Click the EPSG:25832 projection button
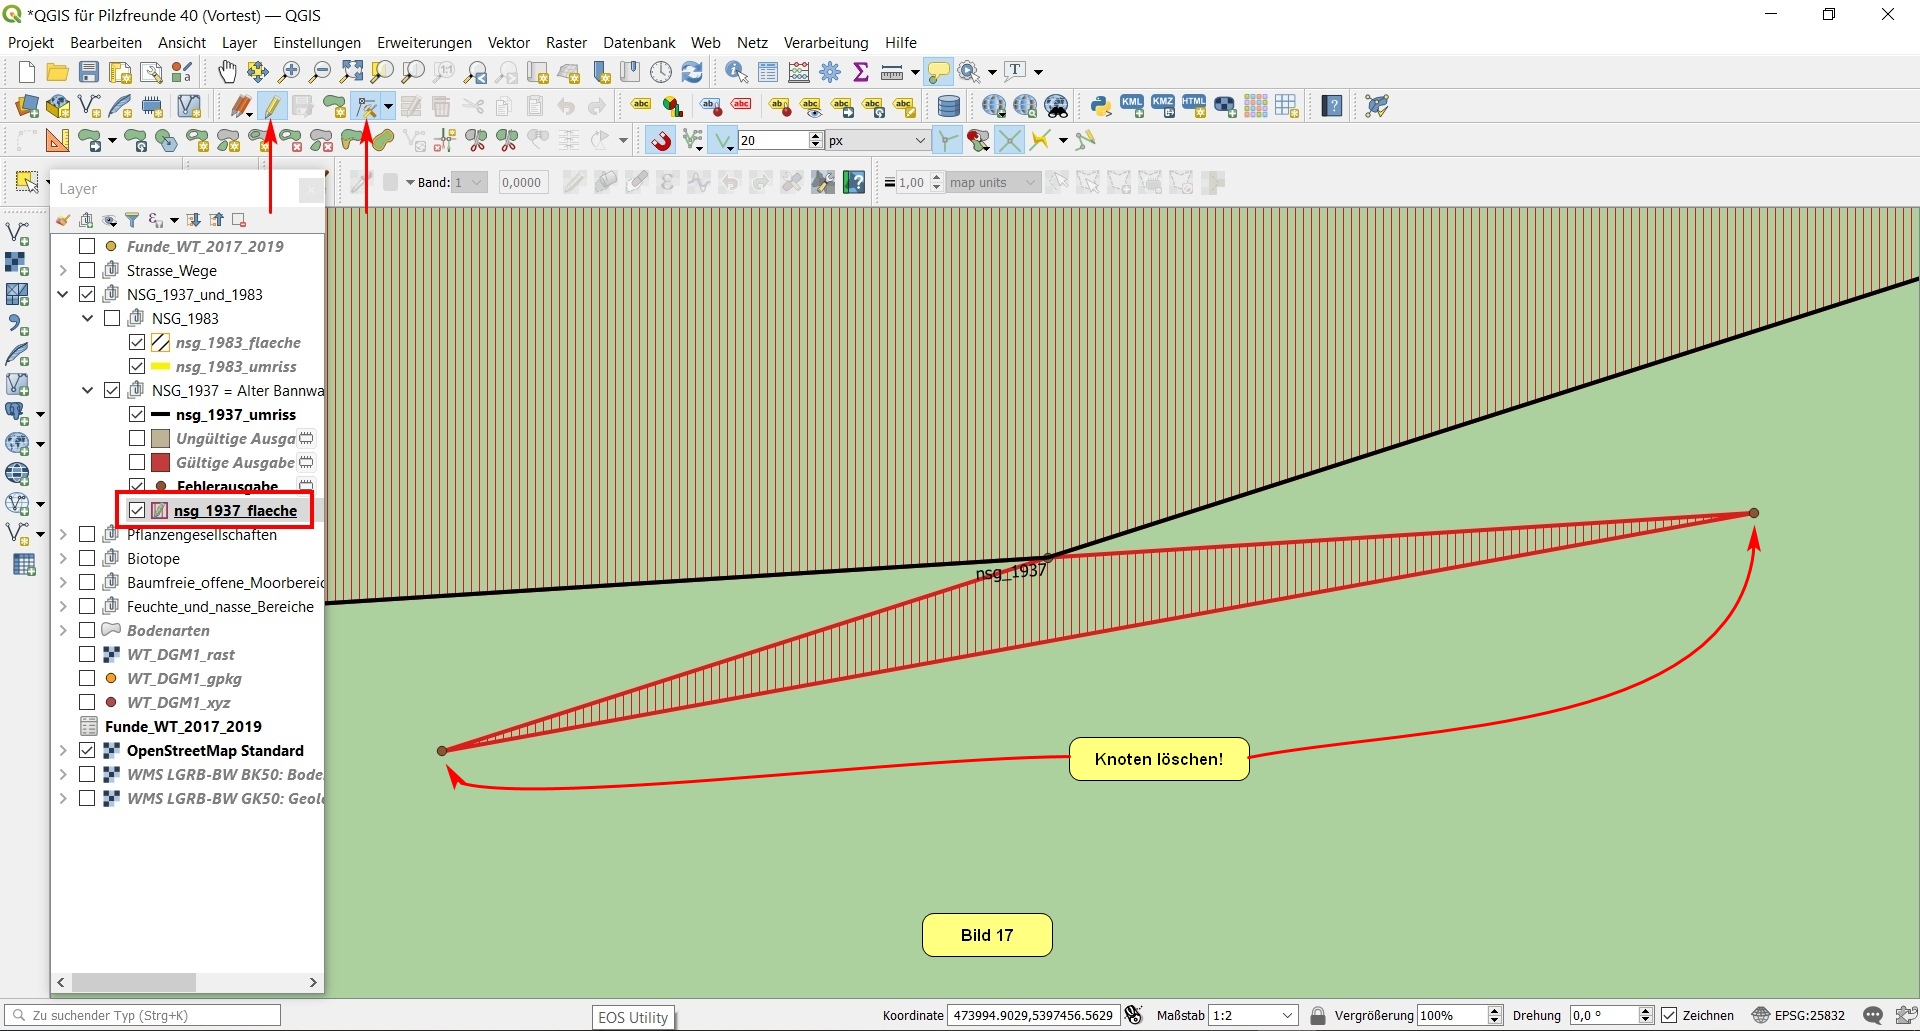Image resolution: width=1920 pixels, height=1031 pixels. pyautogui.click(x=1799, y=1015)
